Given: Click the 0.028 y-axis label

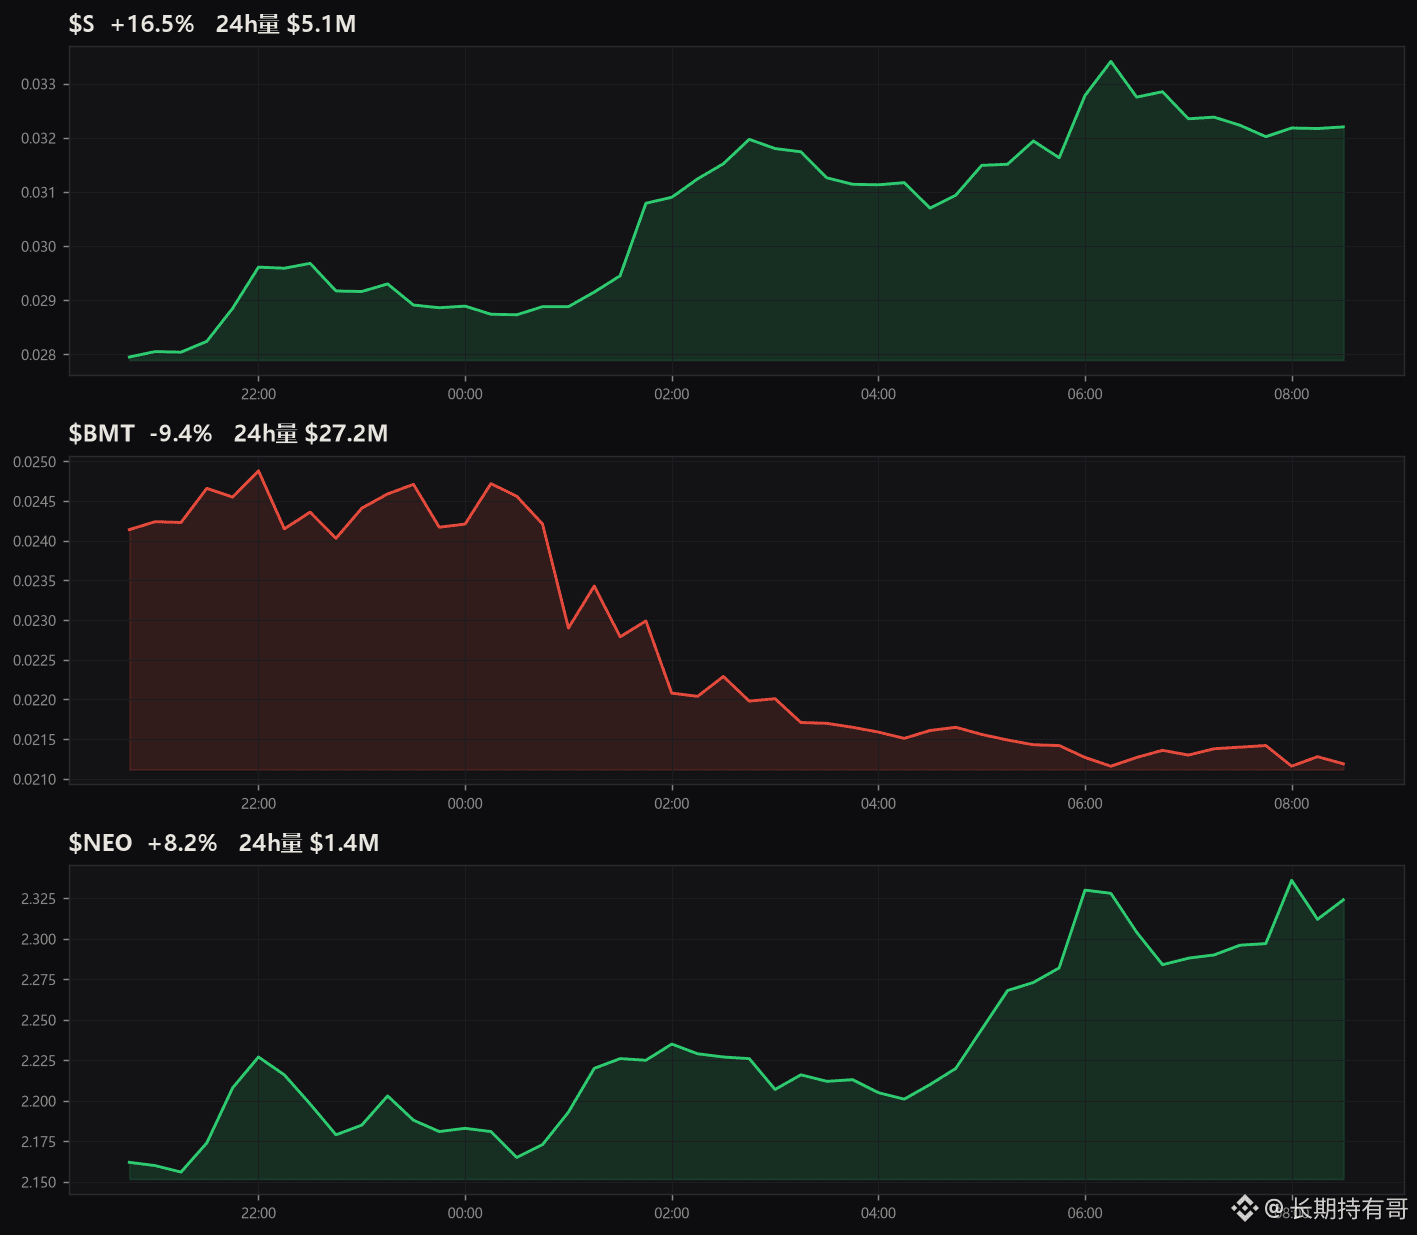Looking at the screenshot, I should (38, 354).
